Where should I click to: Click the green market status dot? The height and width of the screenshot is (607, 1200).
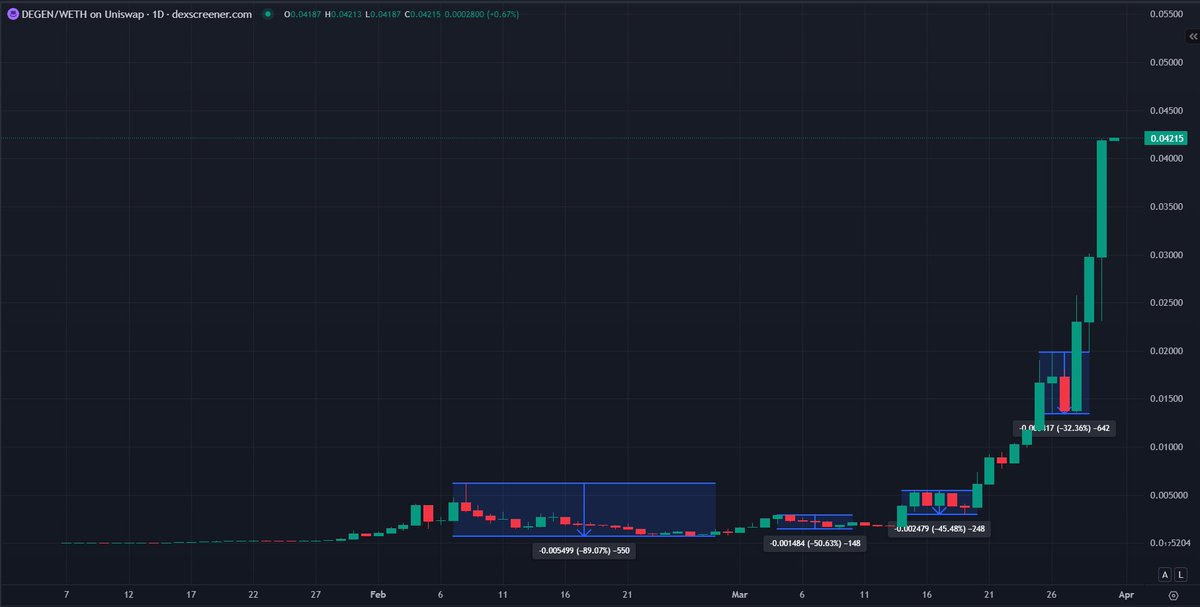(267, 14)
